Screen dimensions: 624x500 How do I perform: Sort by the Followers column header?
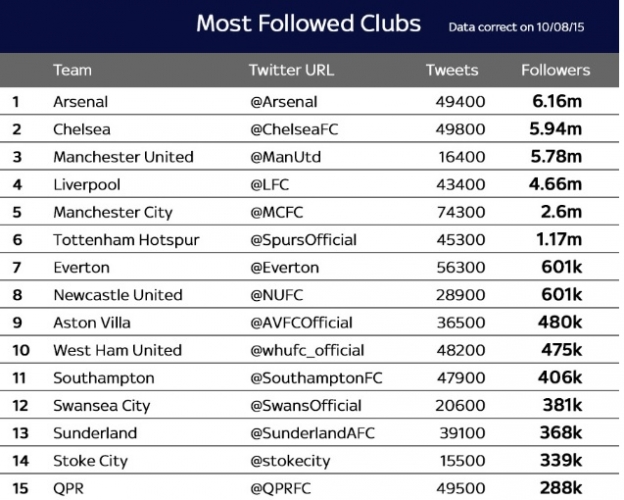pyautogui.click(x=555, y=71)
